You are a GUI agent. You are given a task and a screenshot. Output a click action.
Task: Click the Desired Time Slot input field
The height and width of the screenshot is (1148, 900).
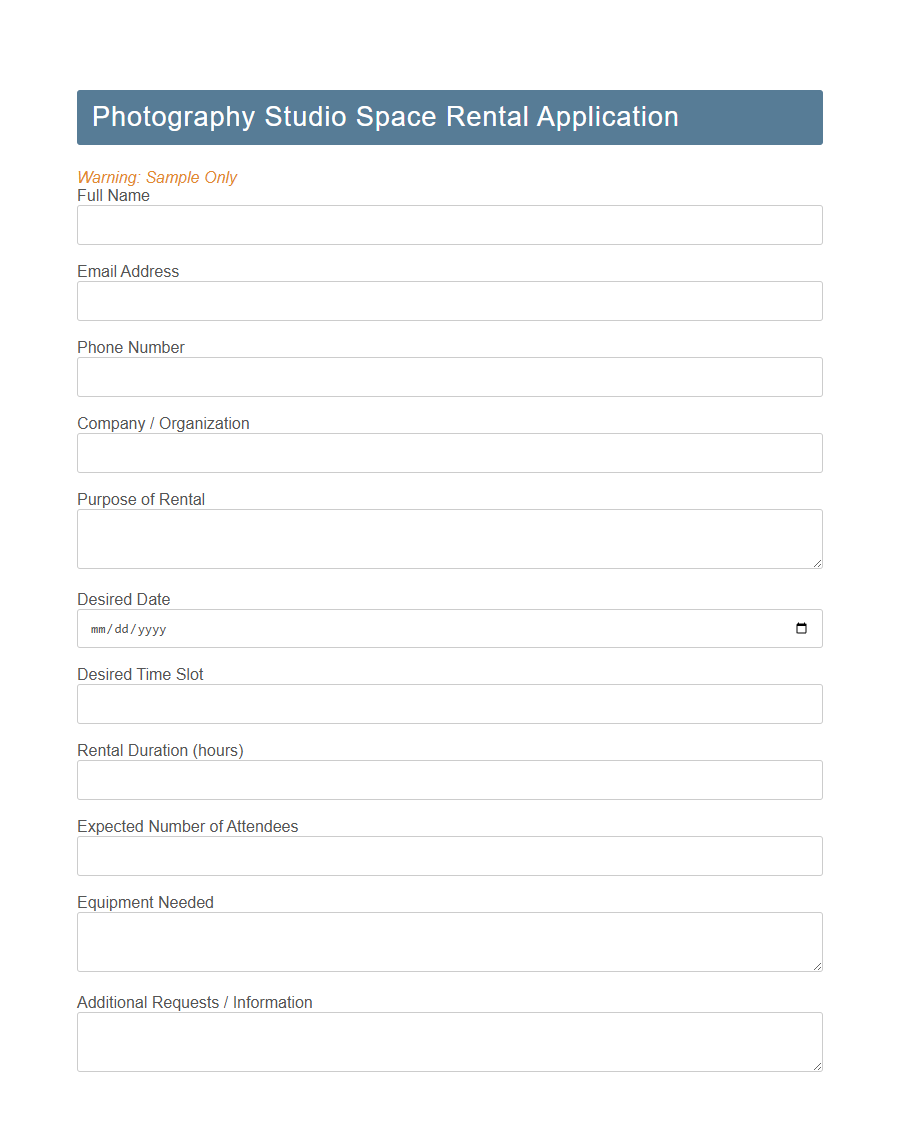pyautogui.click(x=449, y=703)
